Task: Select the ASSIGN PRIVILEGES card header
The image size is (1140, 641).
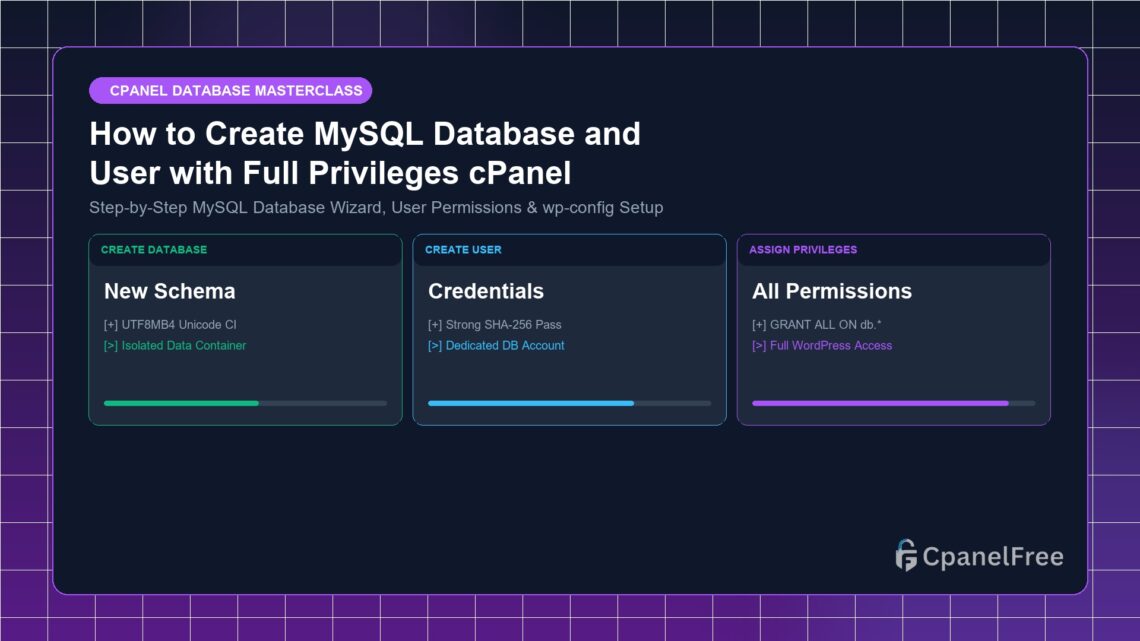Action: click(x=894, y=250)
